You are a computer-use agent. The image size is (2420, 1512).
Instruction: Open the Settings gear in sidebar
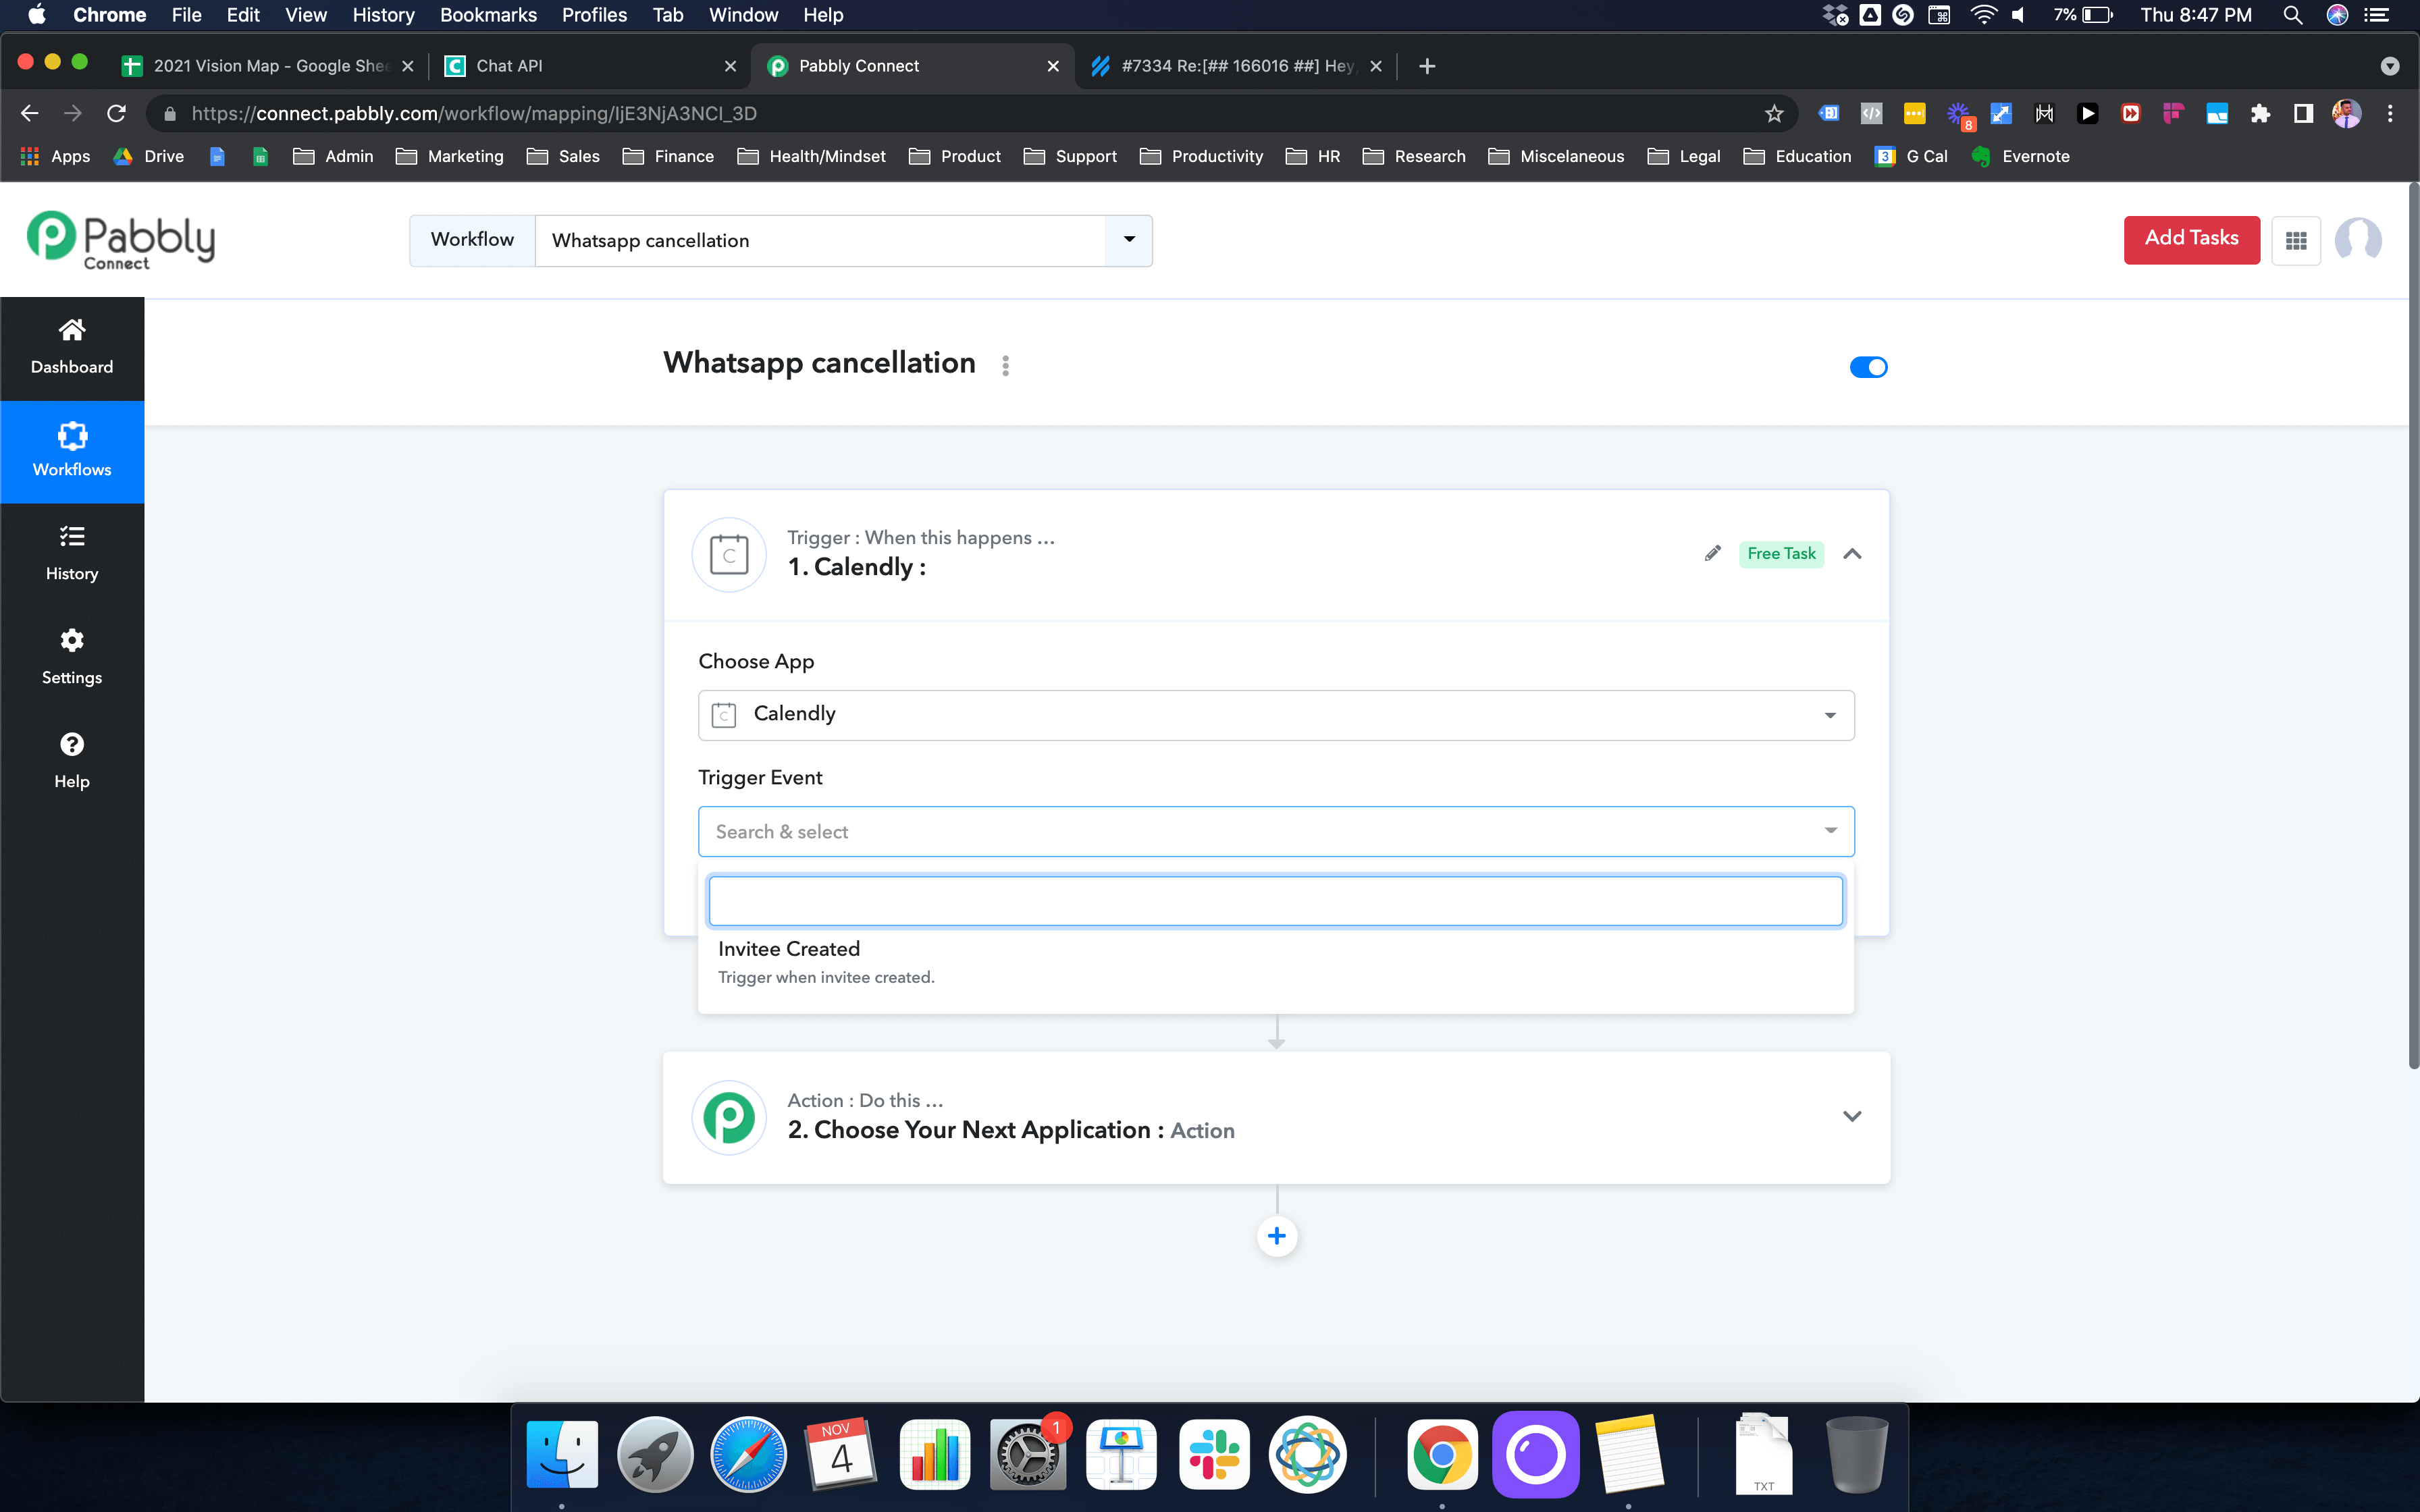pos(72,657)
